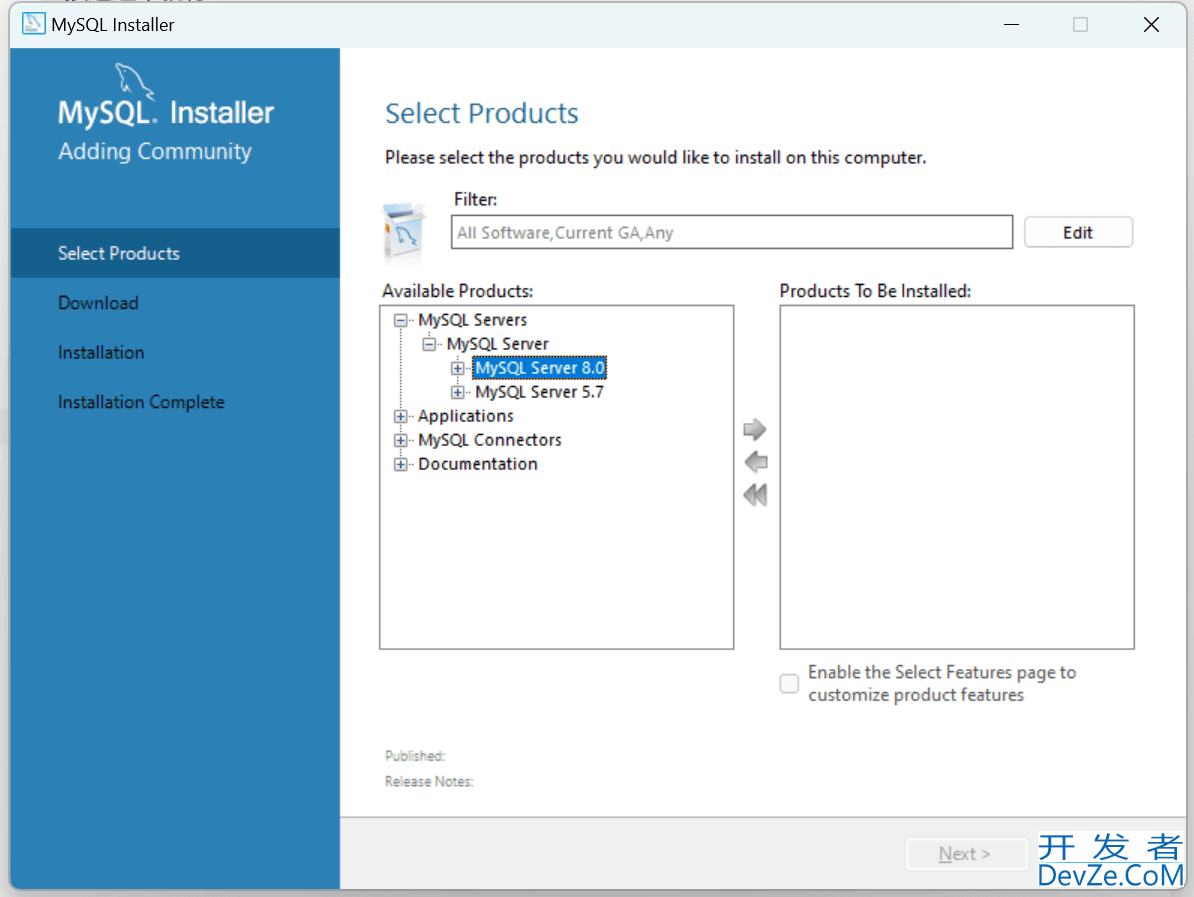The width and height of the screenshot is (1194, 897).
Task: Select the Applications tree item
Action: (466, 417)
